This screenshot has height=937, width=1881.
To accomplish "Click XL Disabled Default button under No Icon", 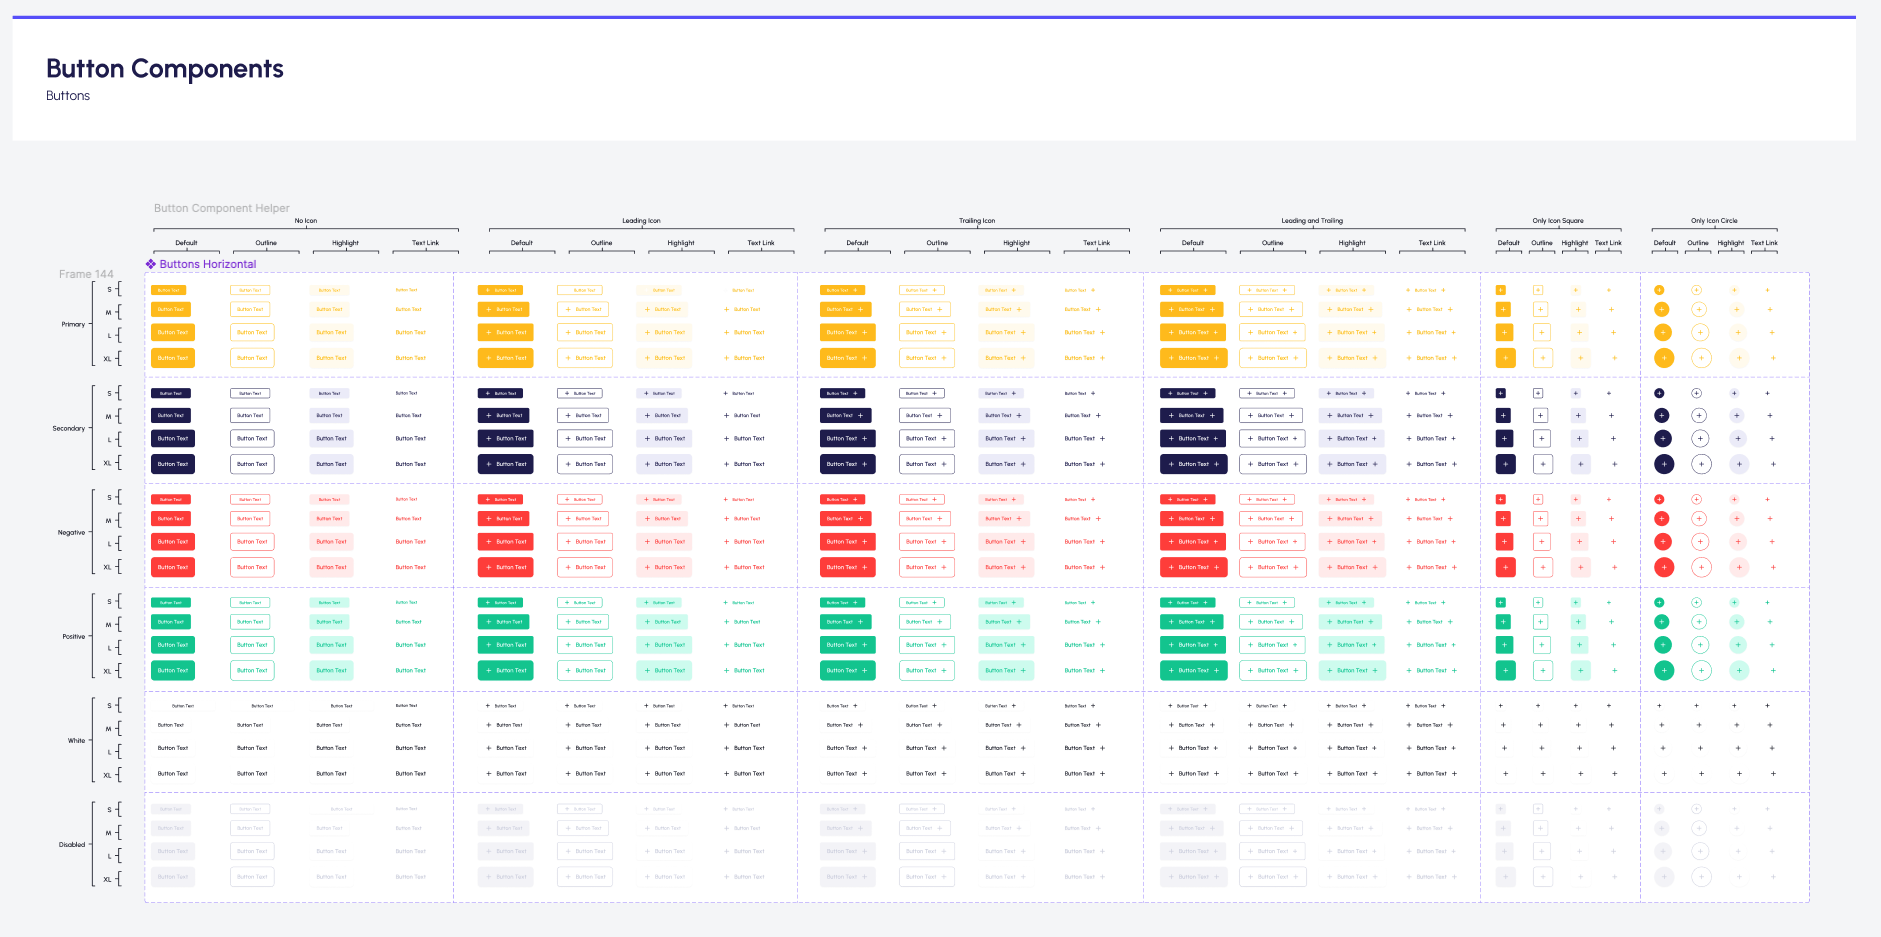I will pos(173,877).
